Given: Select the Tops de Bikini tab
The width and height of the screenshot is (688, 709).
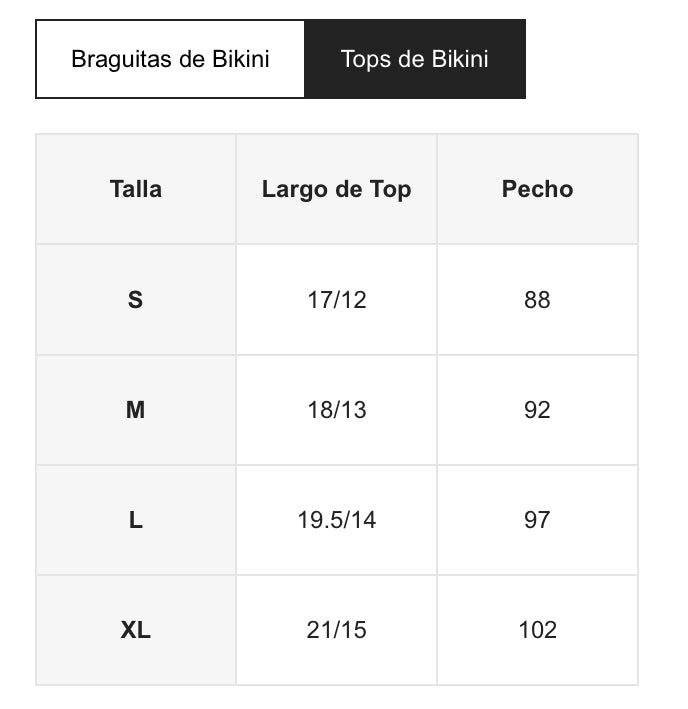Looking at the screenshot, I should 414,59.
